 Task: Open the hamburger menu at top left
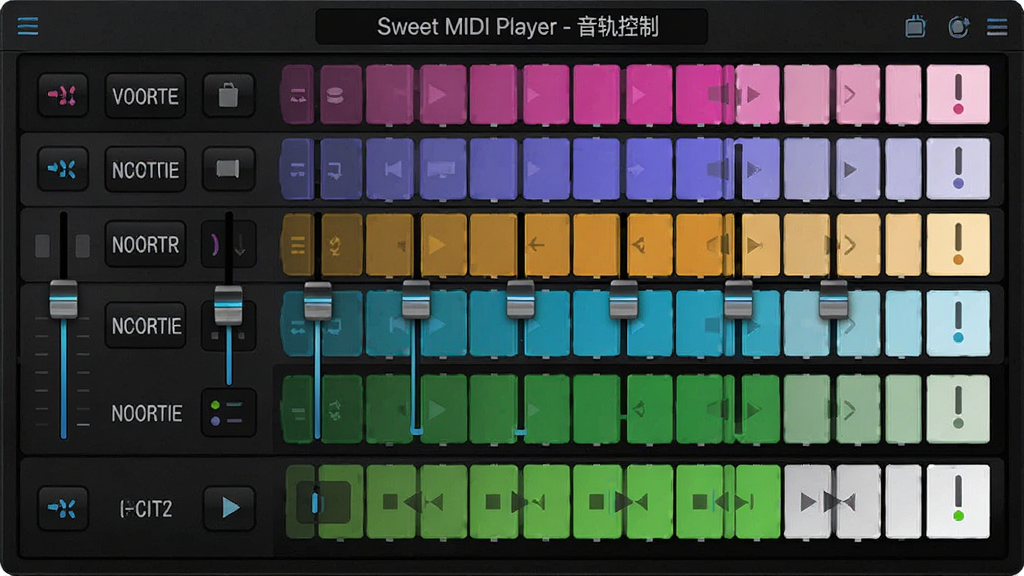[x=27, y=26]
